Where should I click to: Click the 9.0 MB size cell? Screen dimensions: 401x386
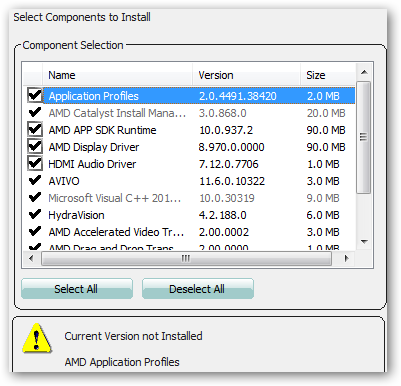click(323, 198)
